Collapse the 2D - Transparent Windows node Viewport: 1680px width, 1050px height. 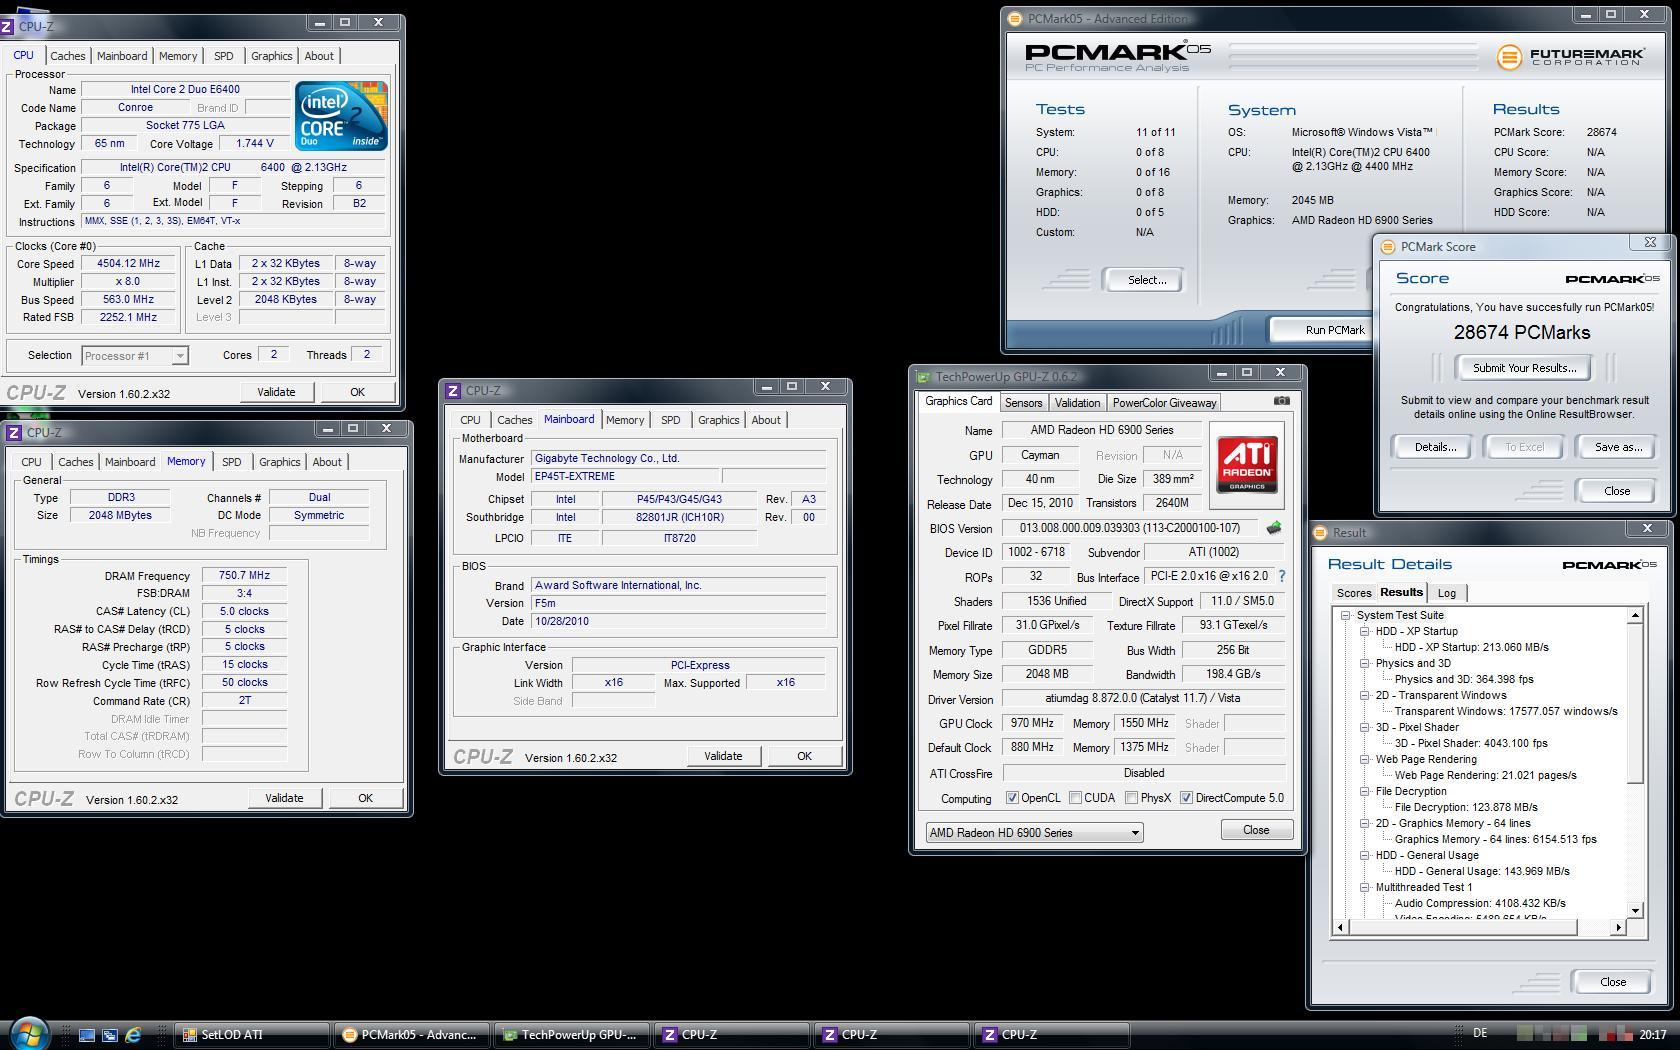tap(1364, 695)
